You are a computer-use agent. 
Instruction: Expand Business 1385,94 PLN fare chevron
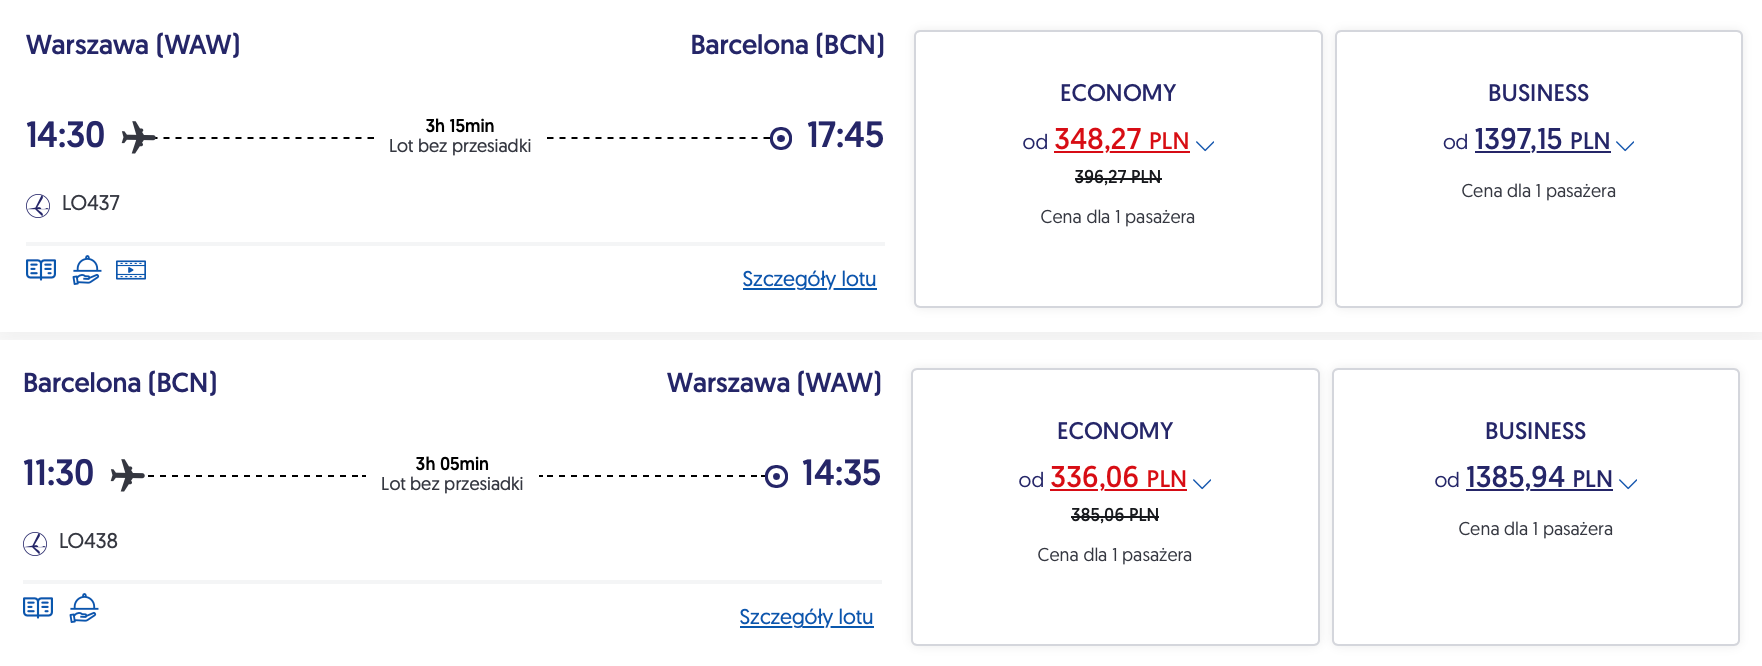pos(1629,484)
